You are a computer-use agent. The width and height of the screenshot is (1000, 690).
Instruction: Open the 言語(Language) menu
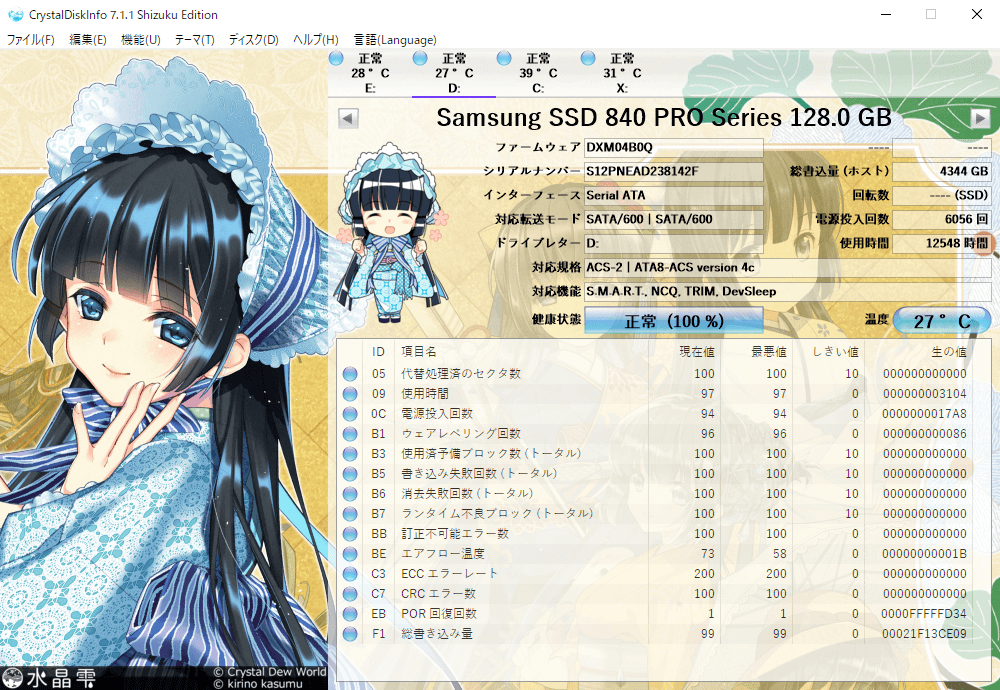tap(395, 40)
